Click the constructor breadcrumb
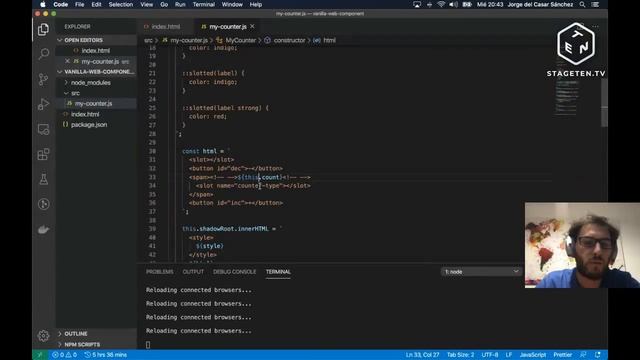Viewport: 640px width, 360px height. (289, 40)
